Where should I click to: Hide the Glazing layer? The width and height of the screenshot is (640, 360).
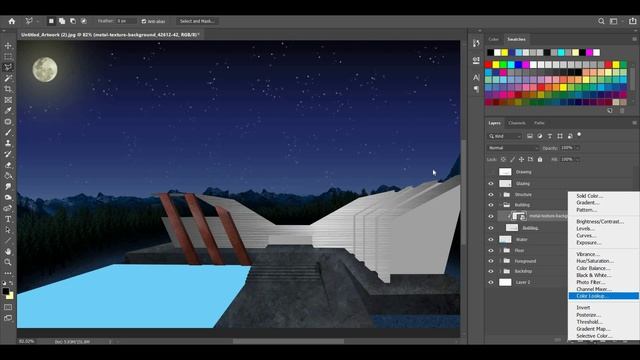[x=491, y=184]
